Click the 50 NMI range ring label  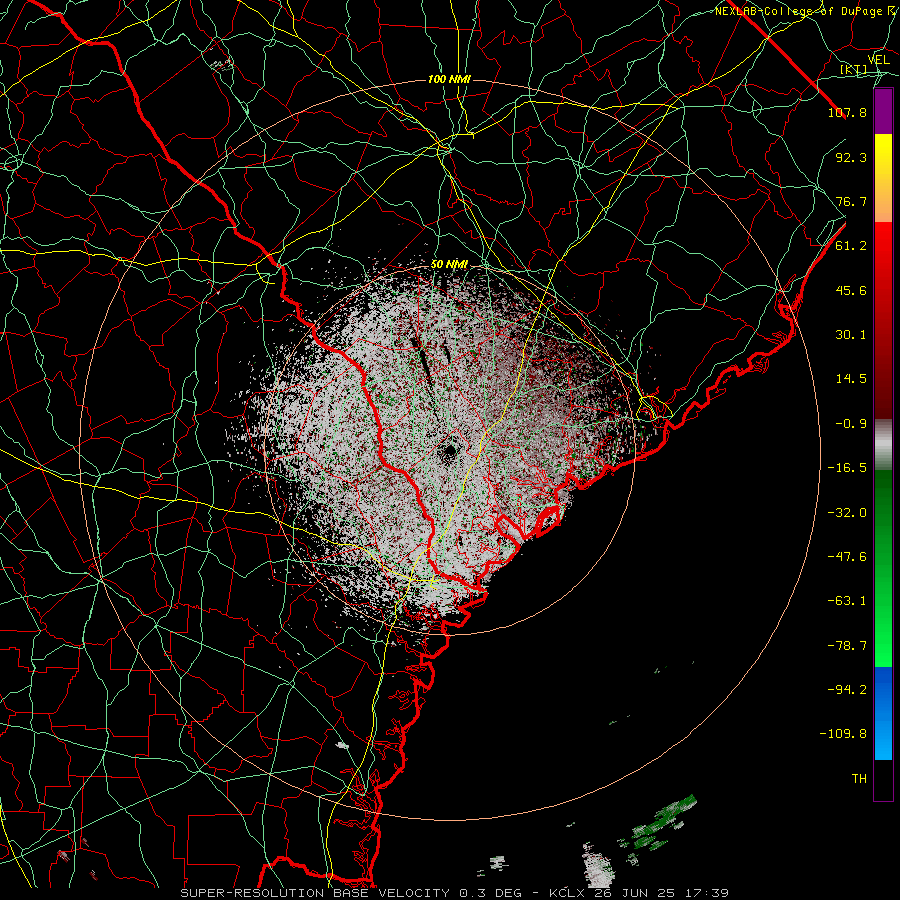pos(449,264)
